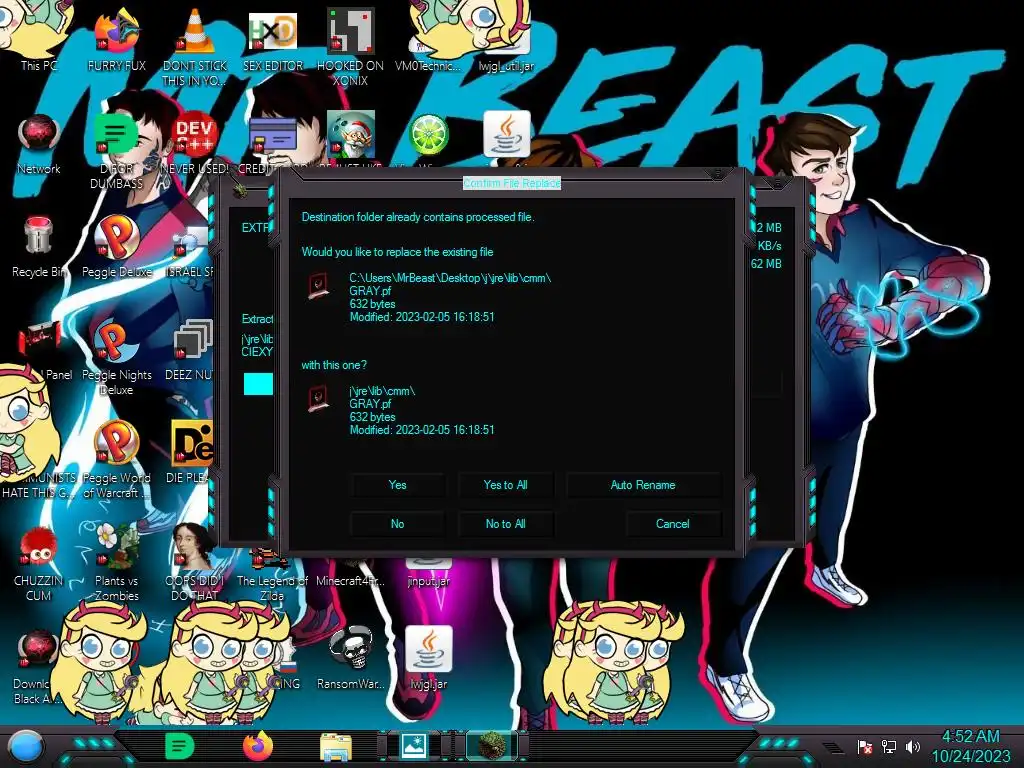Click Confirm File Replace title bar
The width and height of the screenshot is (1024, 768).
512,183
